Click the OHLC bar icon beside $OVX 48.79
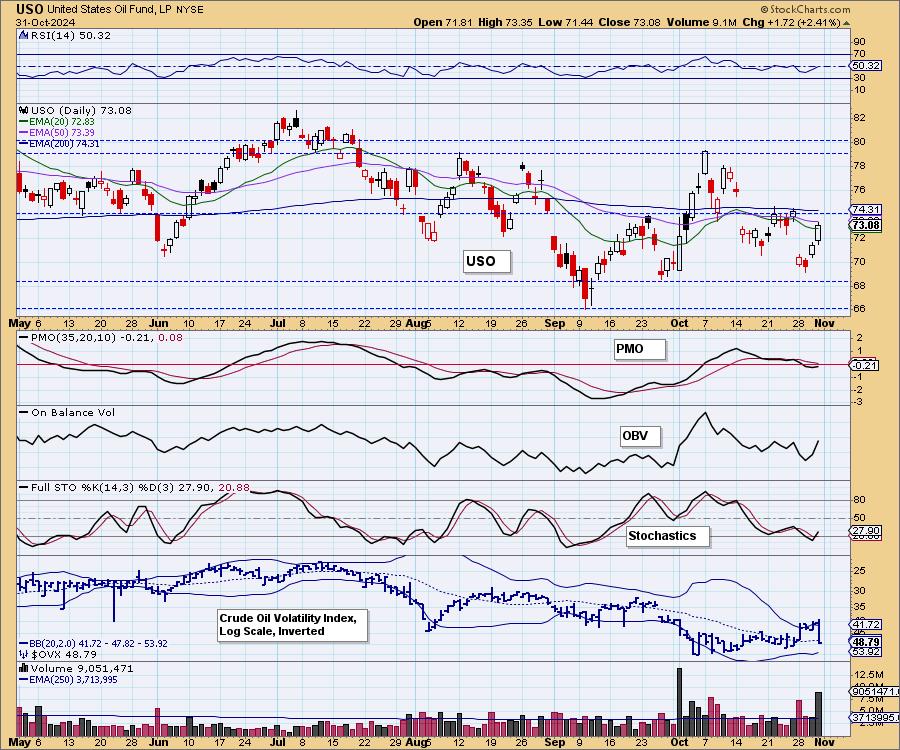Image resolution: width=900 pixels, height=750 pixels. pos(24,654)
